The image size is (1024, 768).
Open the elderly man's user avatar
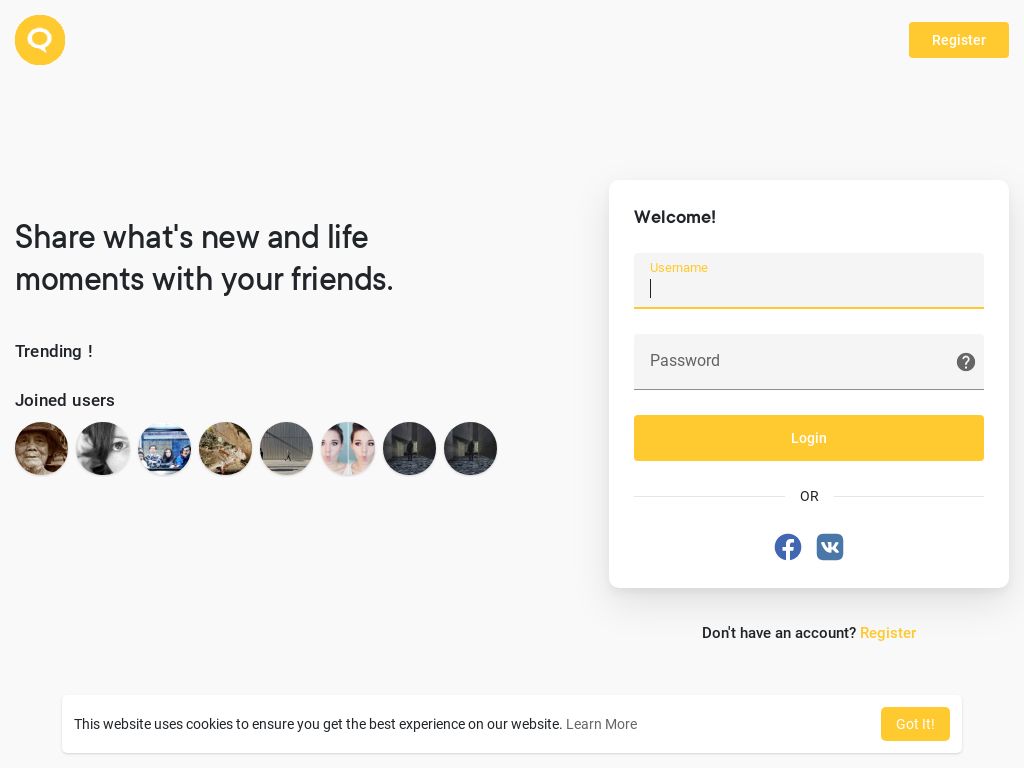(41, 449)
